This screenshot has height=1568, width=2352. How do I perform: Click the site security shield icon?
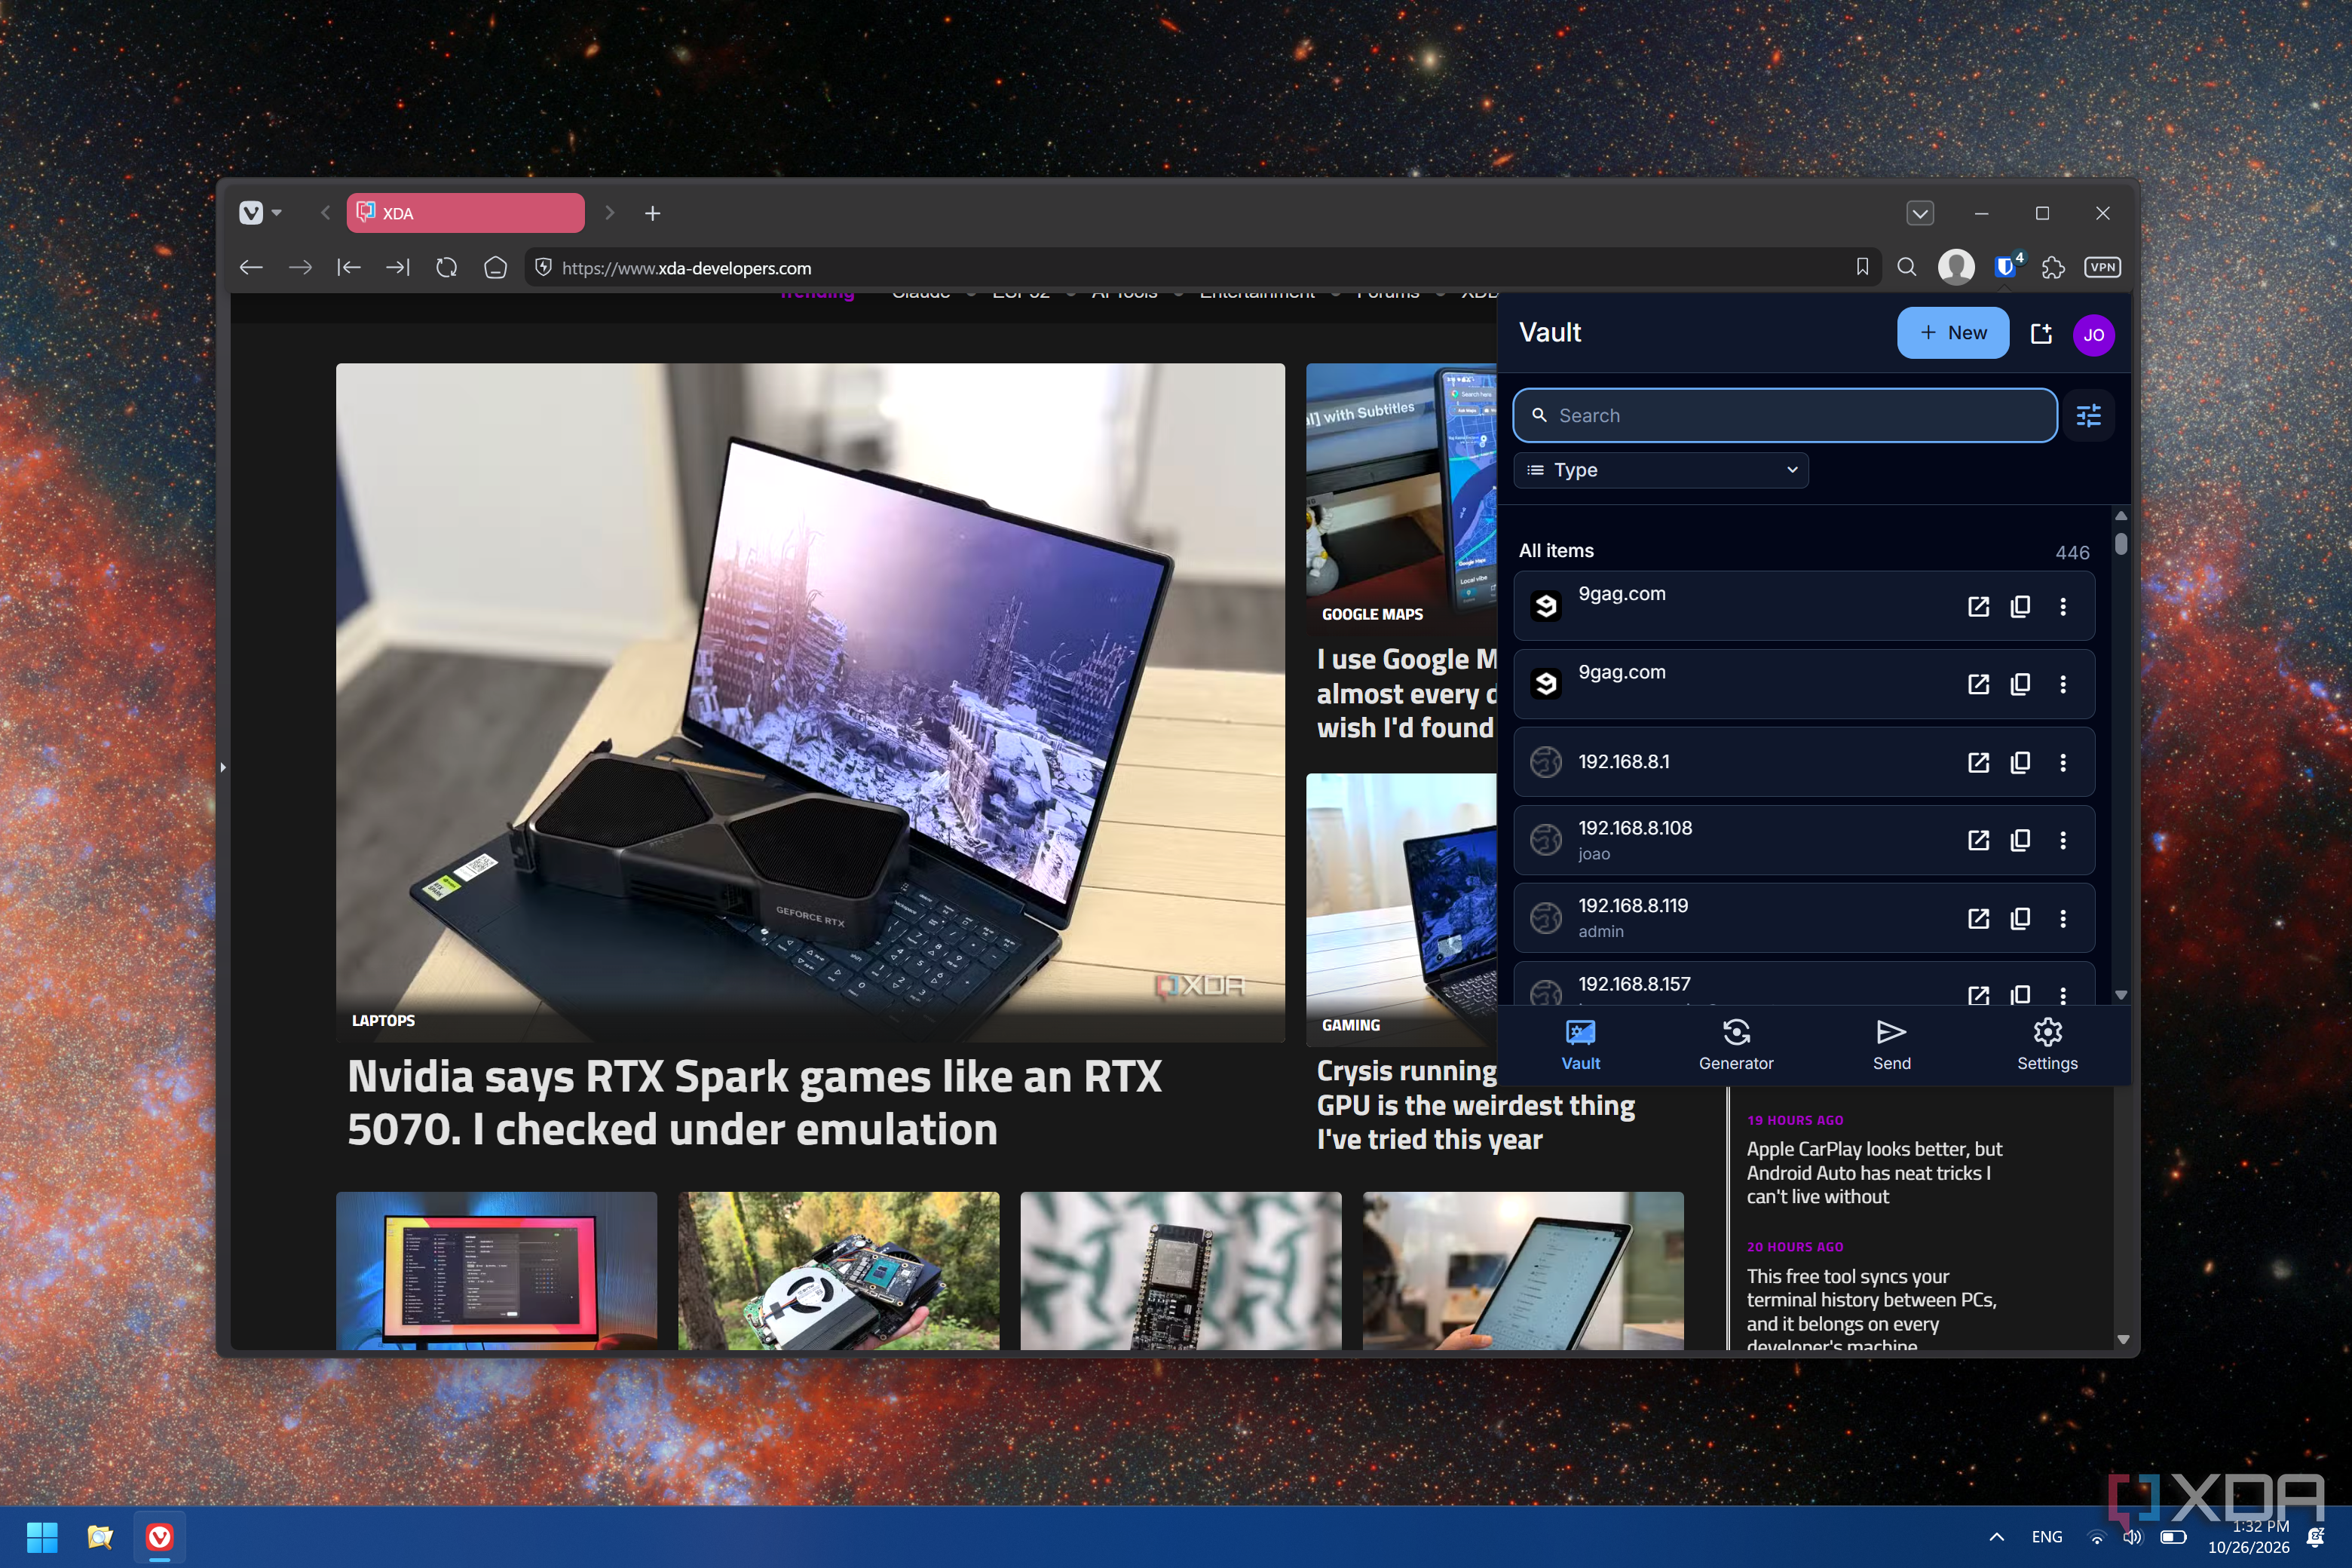click(543, 267)
